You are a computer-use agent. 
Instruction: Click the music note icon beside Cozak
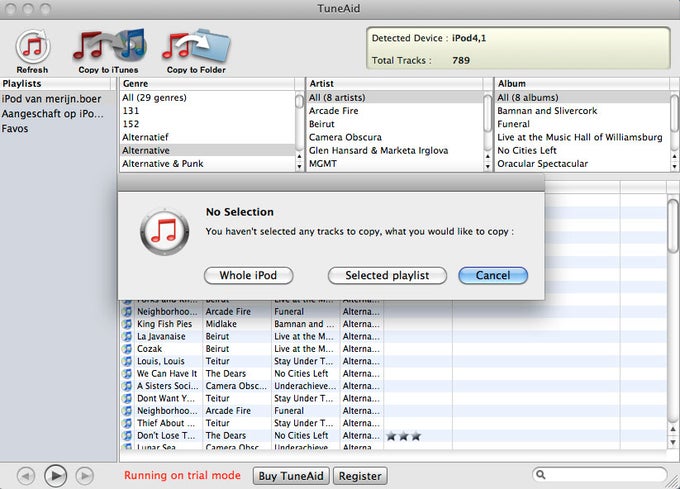(x=127, y=349)
